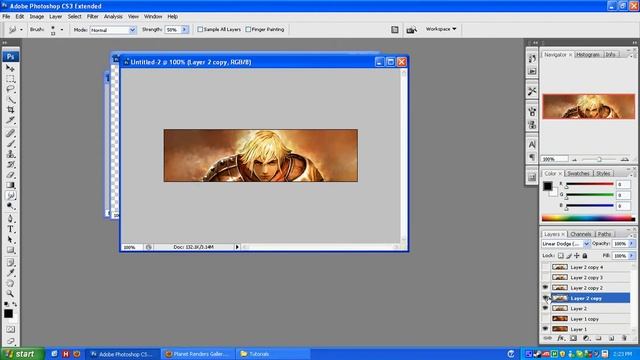
Task: Click Navigator zoom in button
Action: click(625, 159)
